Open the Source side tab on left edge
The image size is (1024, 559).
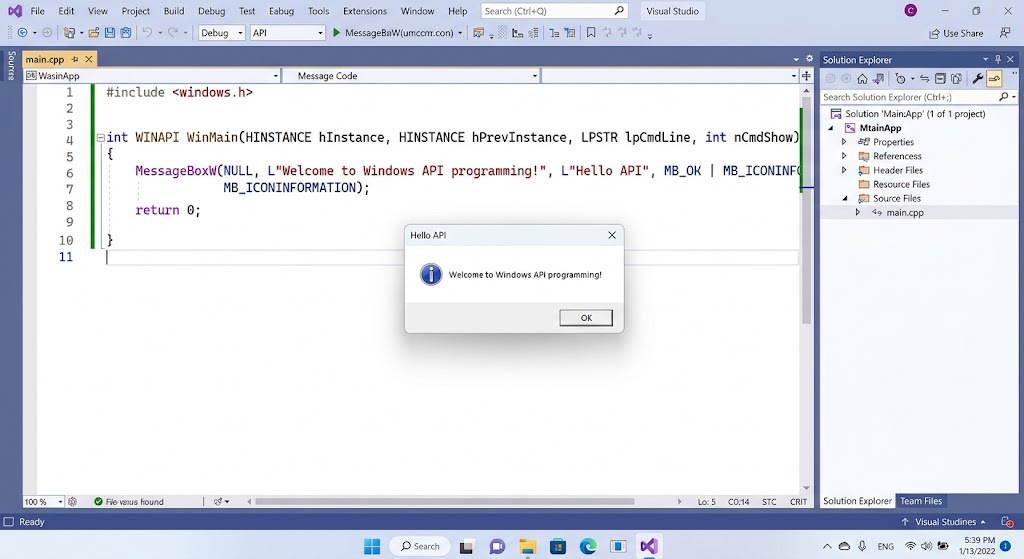point(10,65)
